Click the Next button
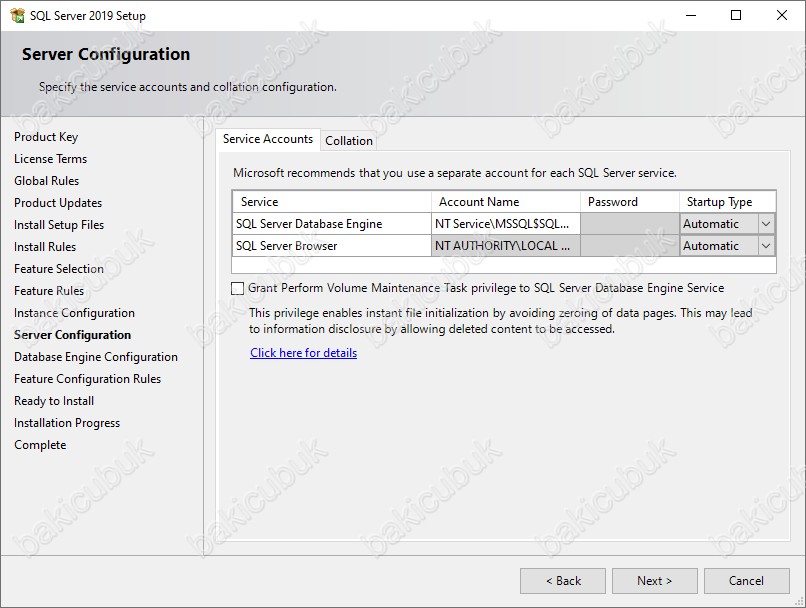The width and height of the screenshot is (806, 608). [654, 581]
